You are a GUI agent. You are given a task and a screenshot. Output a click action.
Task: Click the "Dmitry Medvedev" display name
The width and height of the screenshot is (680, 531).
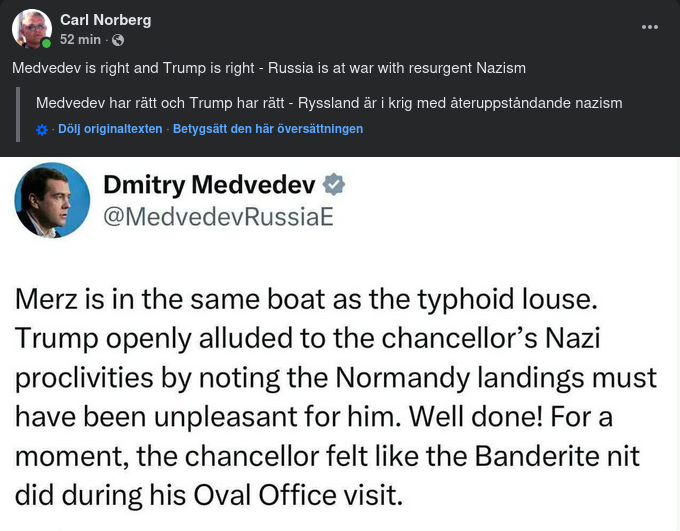click(209, 184)
